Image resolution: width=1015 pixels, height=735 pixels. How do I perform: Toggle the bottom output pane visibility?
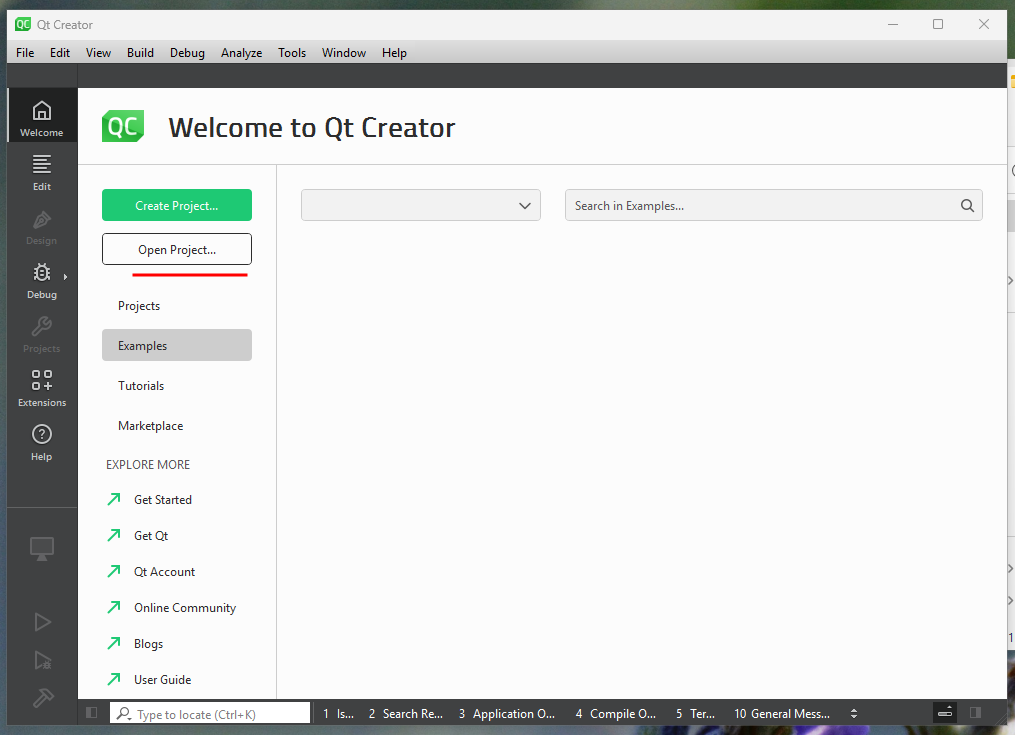click(x=945, y=713)
